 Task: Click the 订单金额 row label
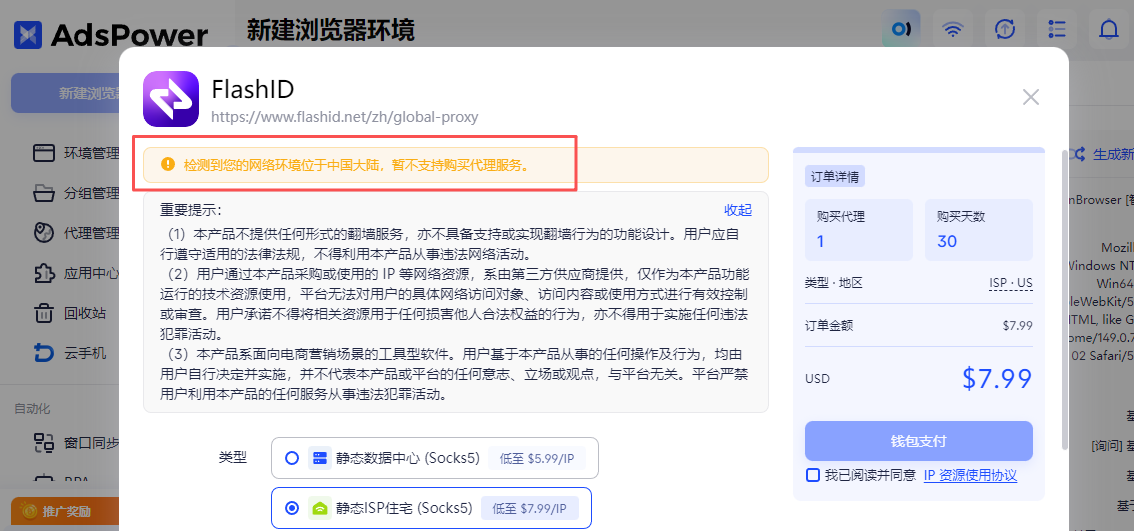[x=829, y=326]
